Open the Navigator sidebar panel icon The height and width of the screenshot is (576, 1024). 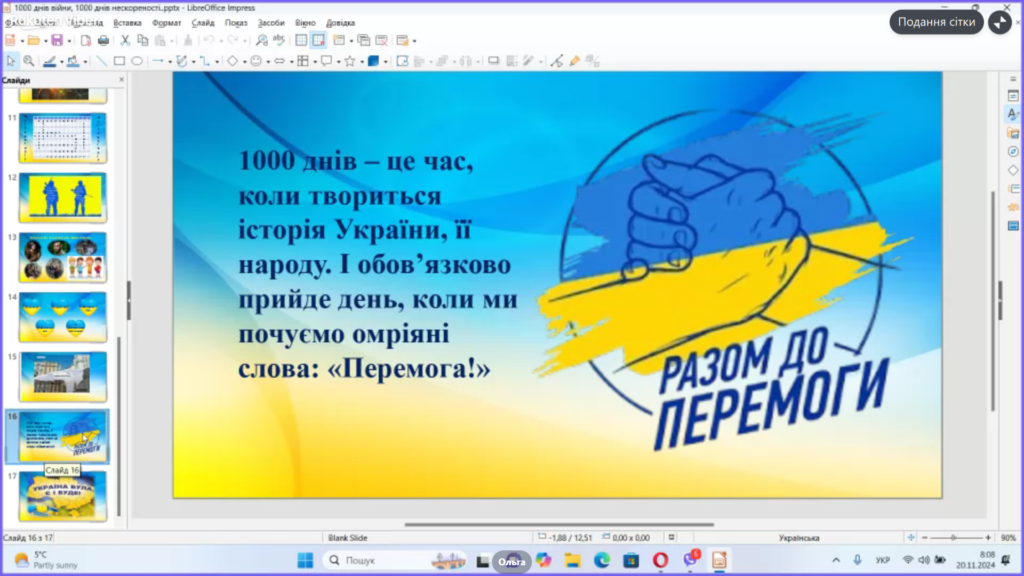coord(1012,151)
